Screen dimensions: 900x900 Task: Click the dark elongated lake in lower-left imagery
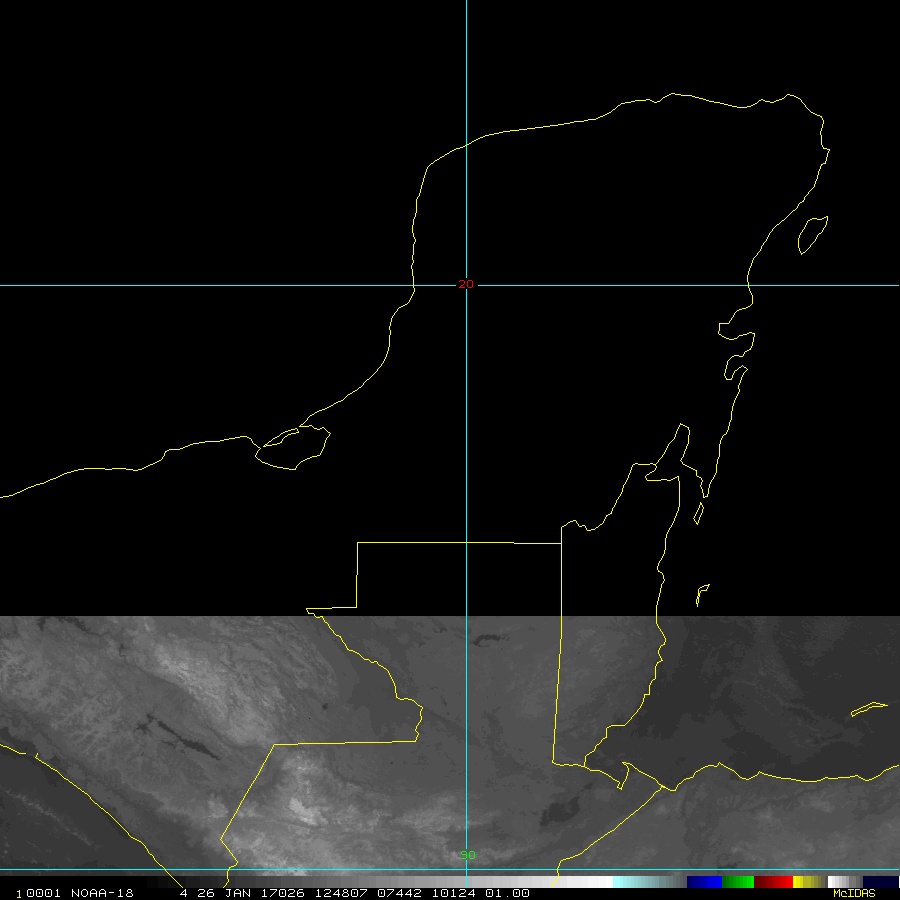(185, 740)
